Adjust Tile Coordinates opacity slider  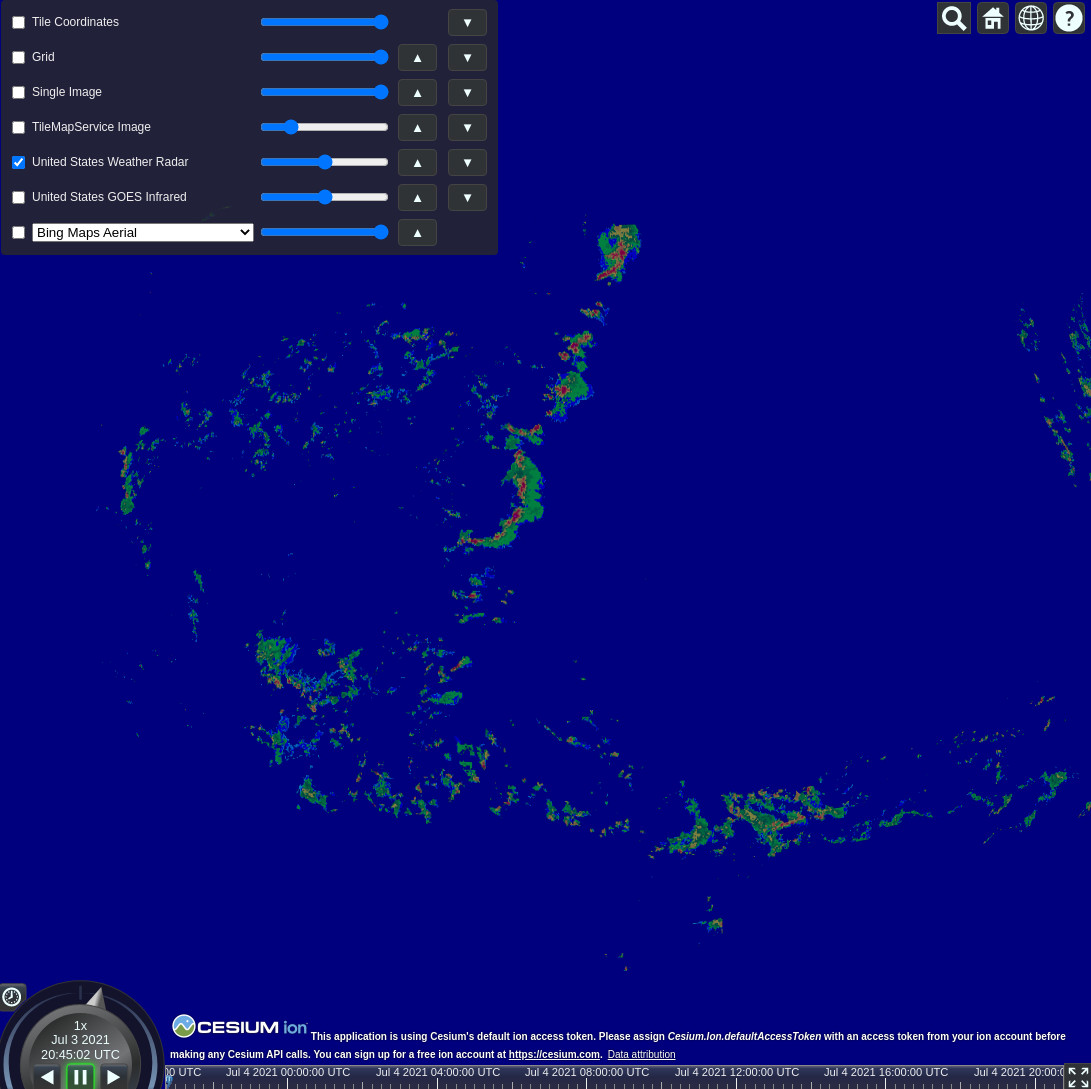tap(324, 22)
